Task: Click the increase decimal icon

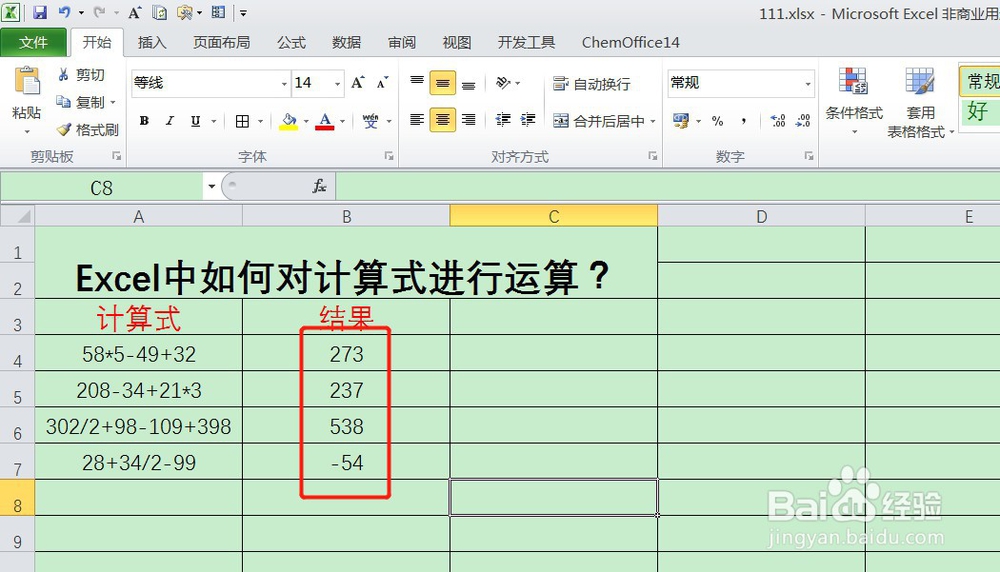Action: tap(777, 121)
